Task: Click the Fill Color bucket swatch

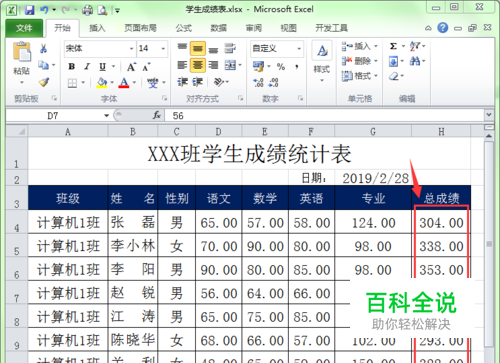Action: pos(102,82)
